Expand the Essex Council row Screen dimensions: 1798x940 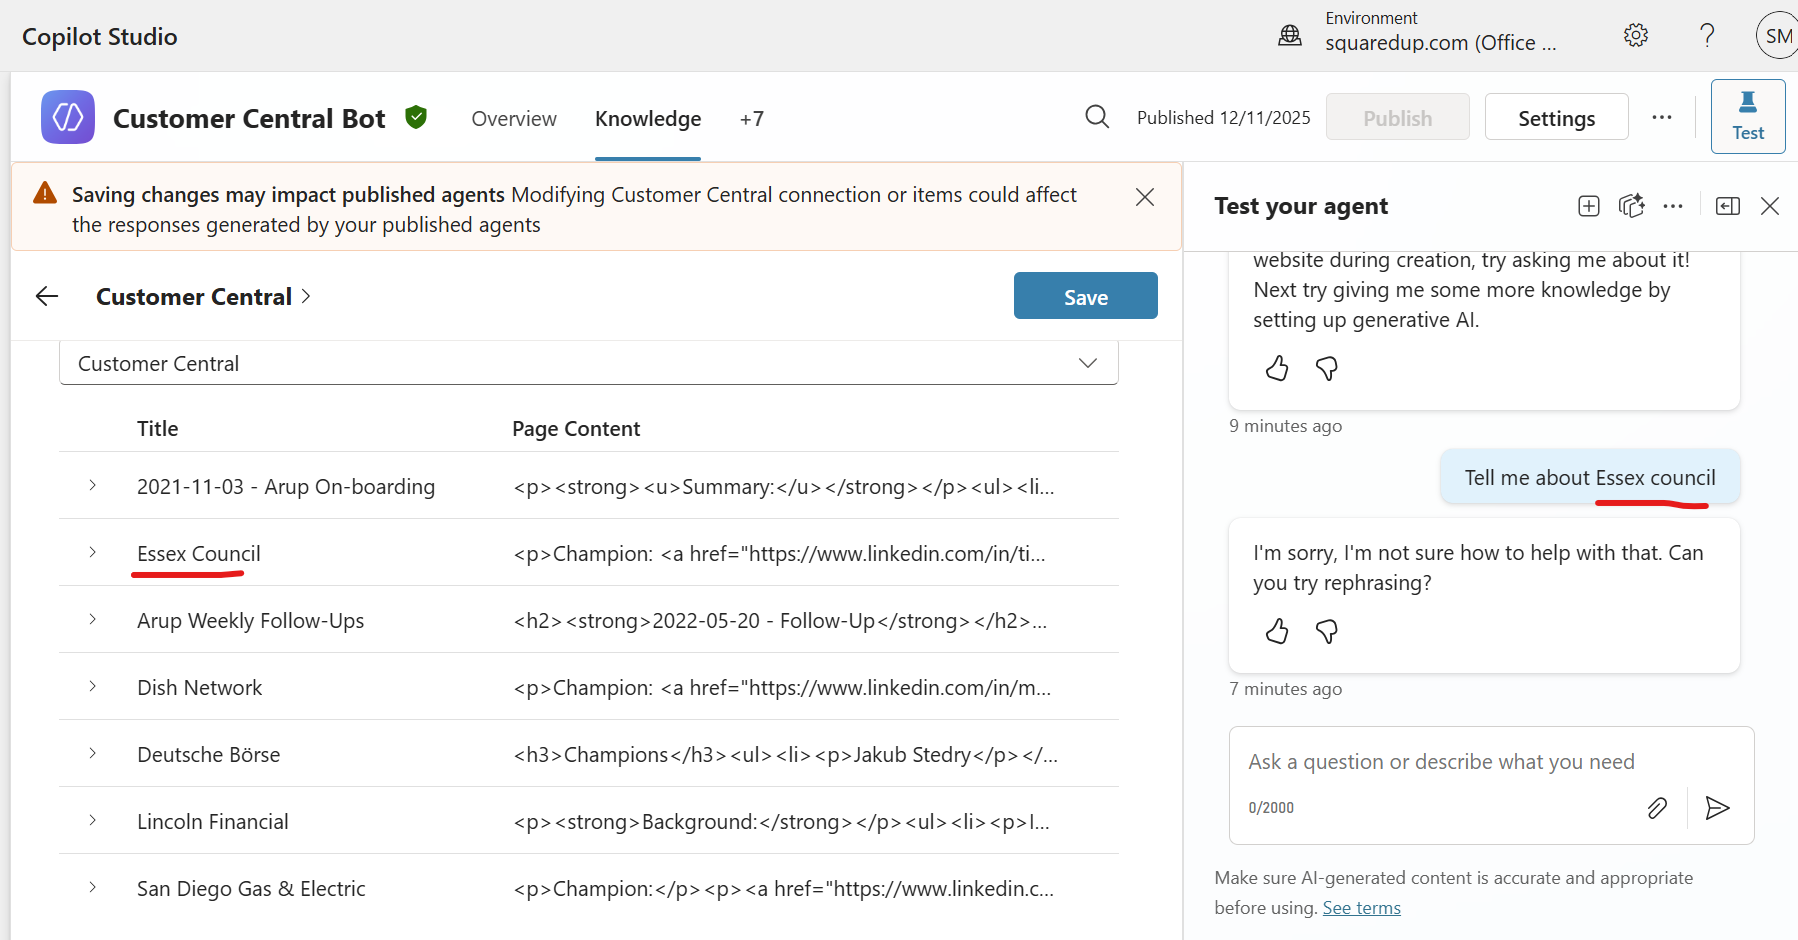[x=92, y=552]
